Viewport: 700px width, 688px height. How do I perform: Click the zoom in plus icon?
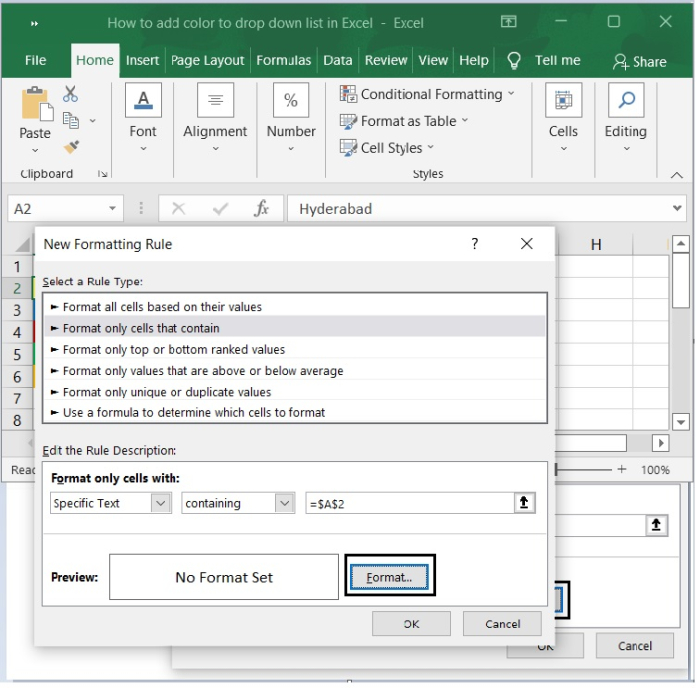(x=622, y=469)
